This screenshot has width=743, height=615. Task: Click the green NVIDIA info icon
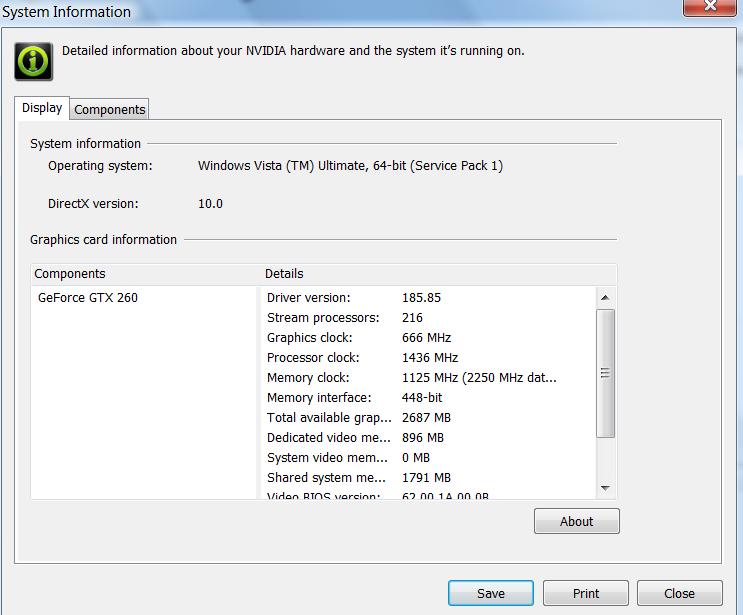33,61
